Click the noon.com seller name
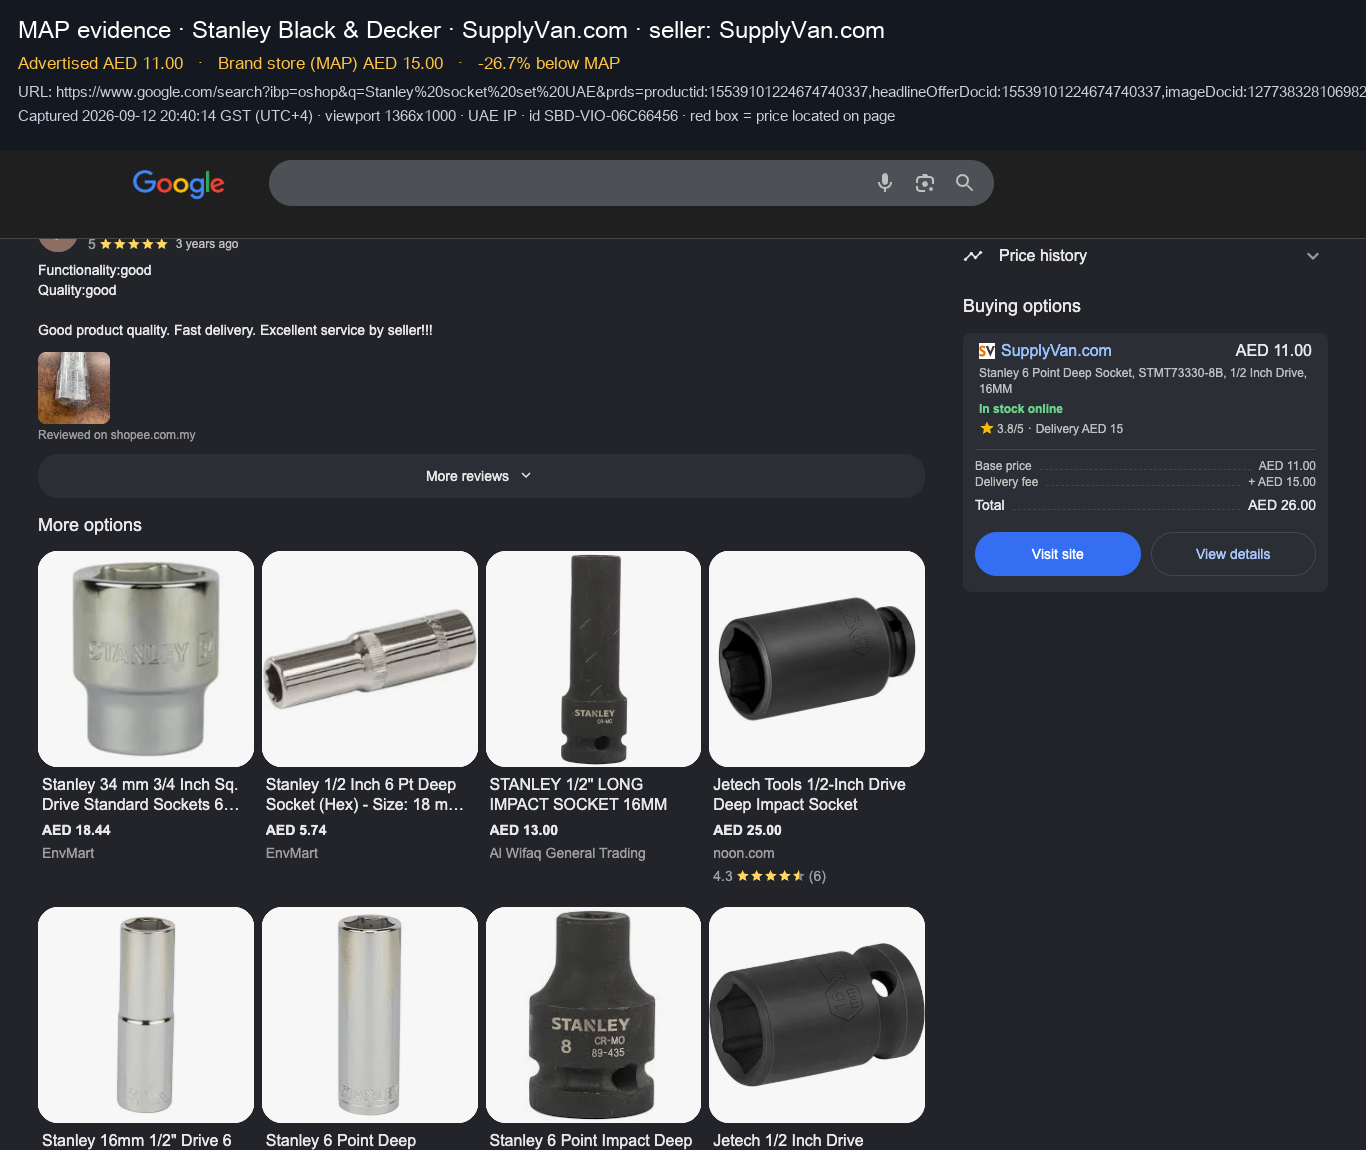This screenshot has width=1366, height=1150. [x=744, y=853]
